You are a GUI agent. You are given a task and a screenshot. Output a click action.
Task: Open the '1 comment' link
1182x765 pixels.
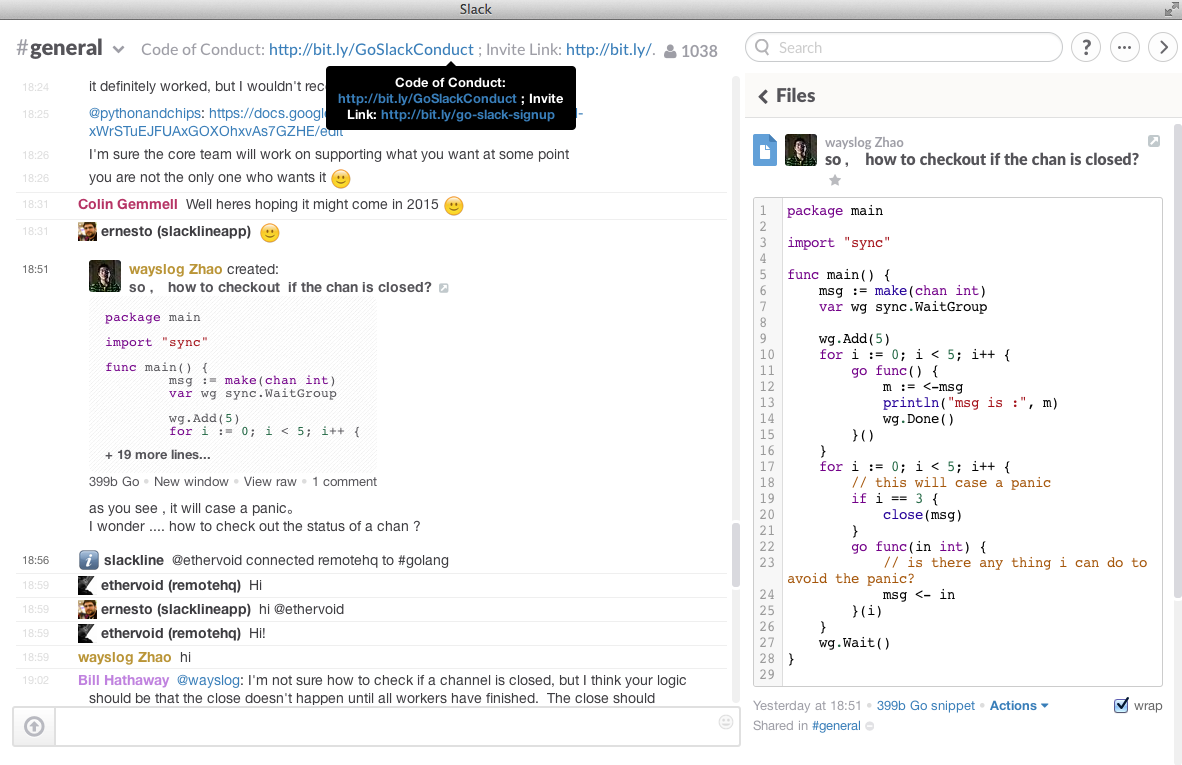click(344, 482)
